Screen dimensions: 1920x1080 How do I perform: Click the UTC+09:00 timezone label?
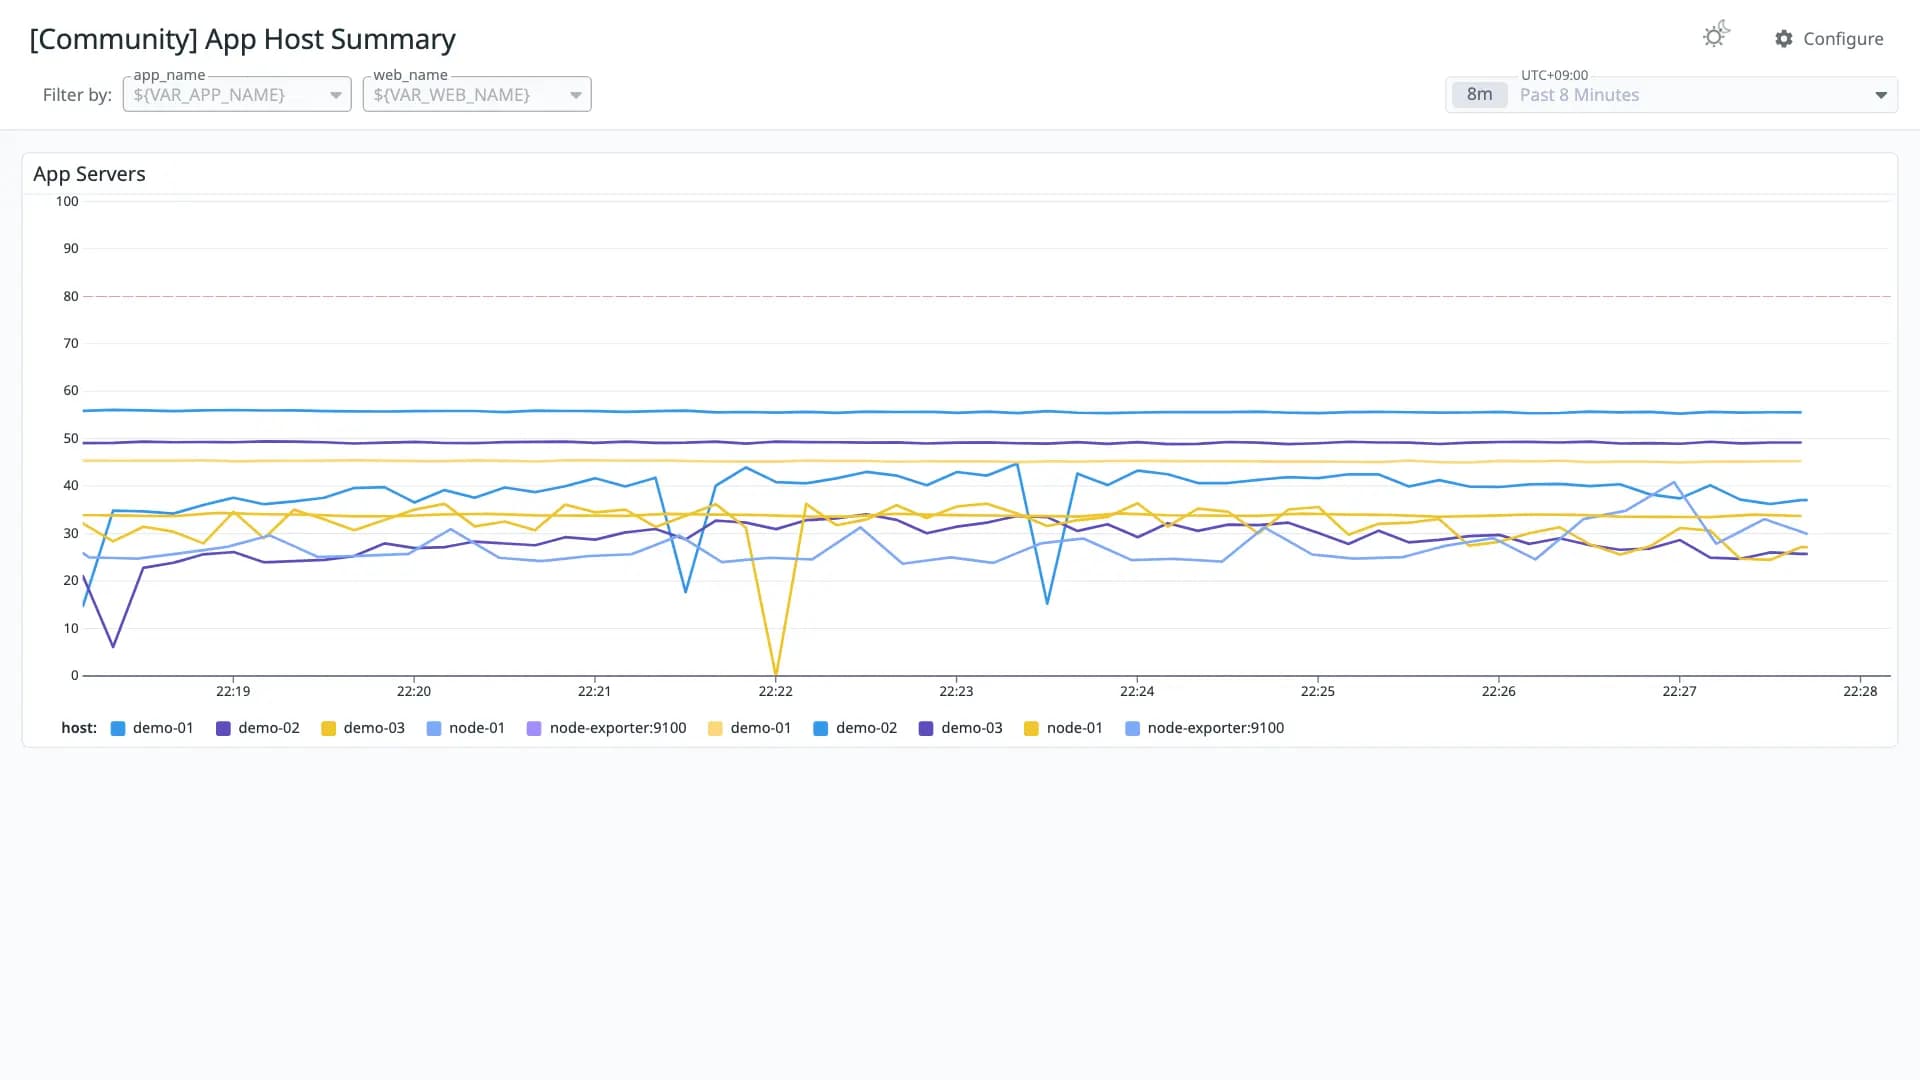pos(1554,75)
